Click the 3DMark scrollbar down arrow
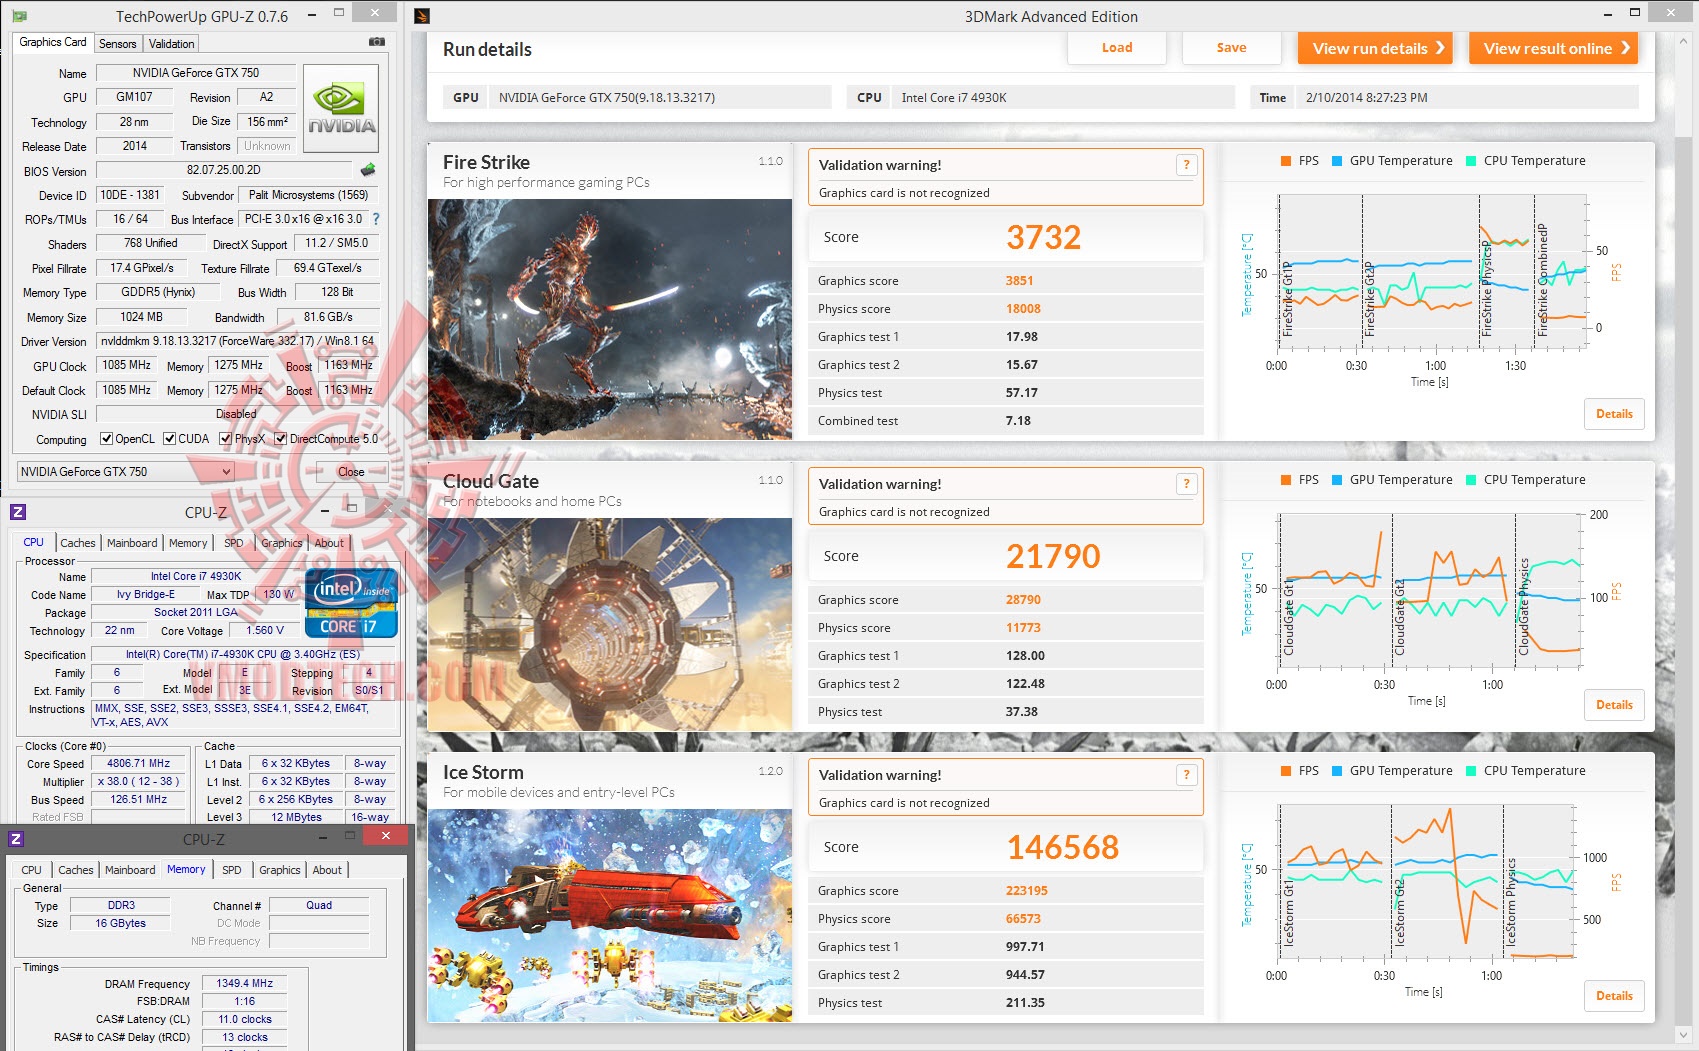Image resolution: width=1699 pixels, height=1051 pixels. (x=1681, y=1035)
